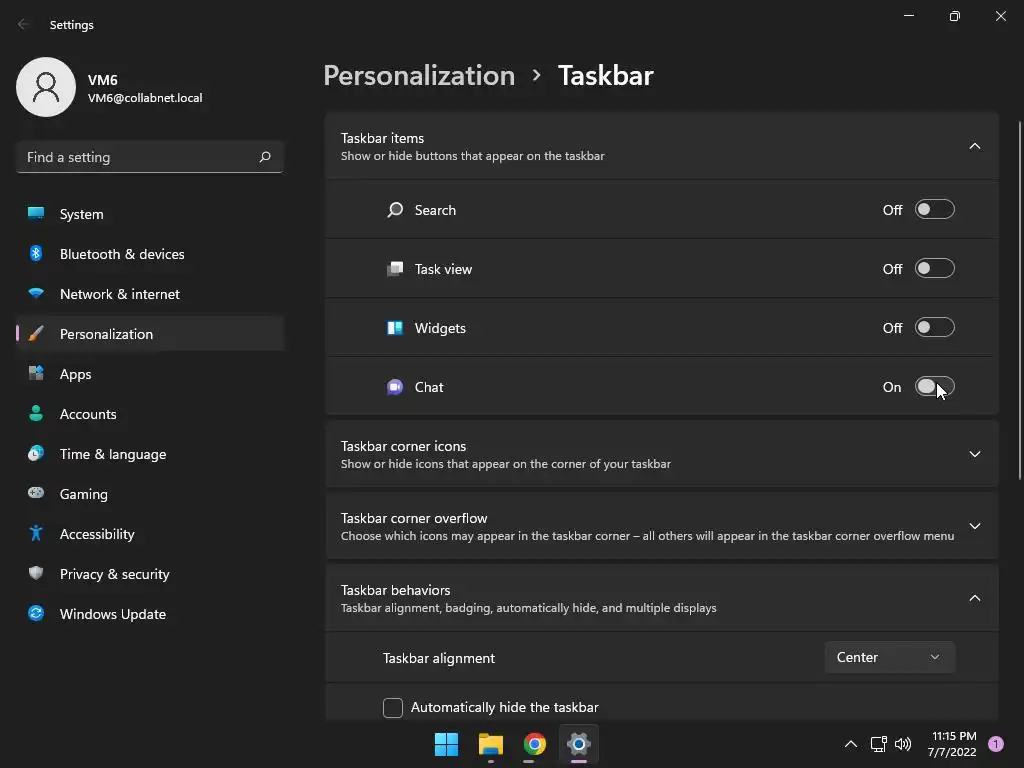1024x768 pixels.
Task: Click the volume speaker icon in system tray
Action: (903, 744)
